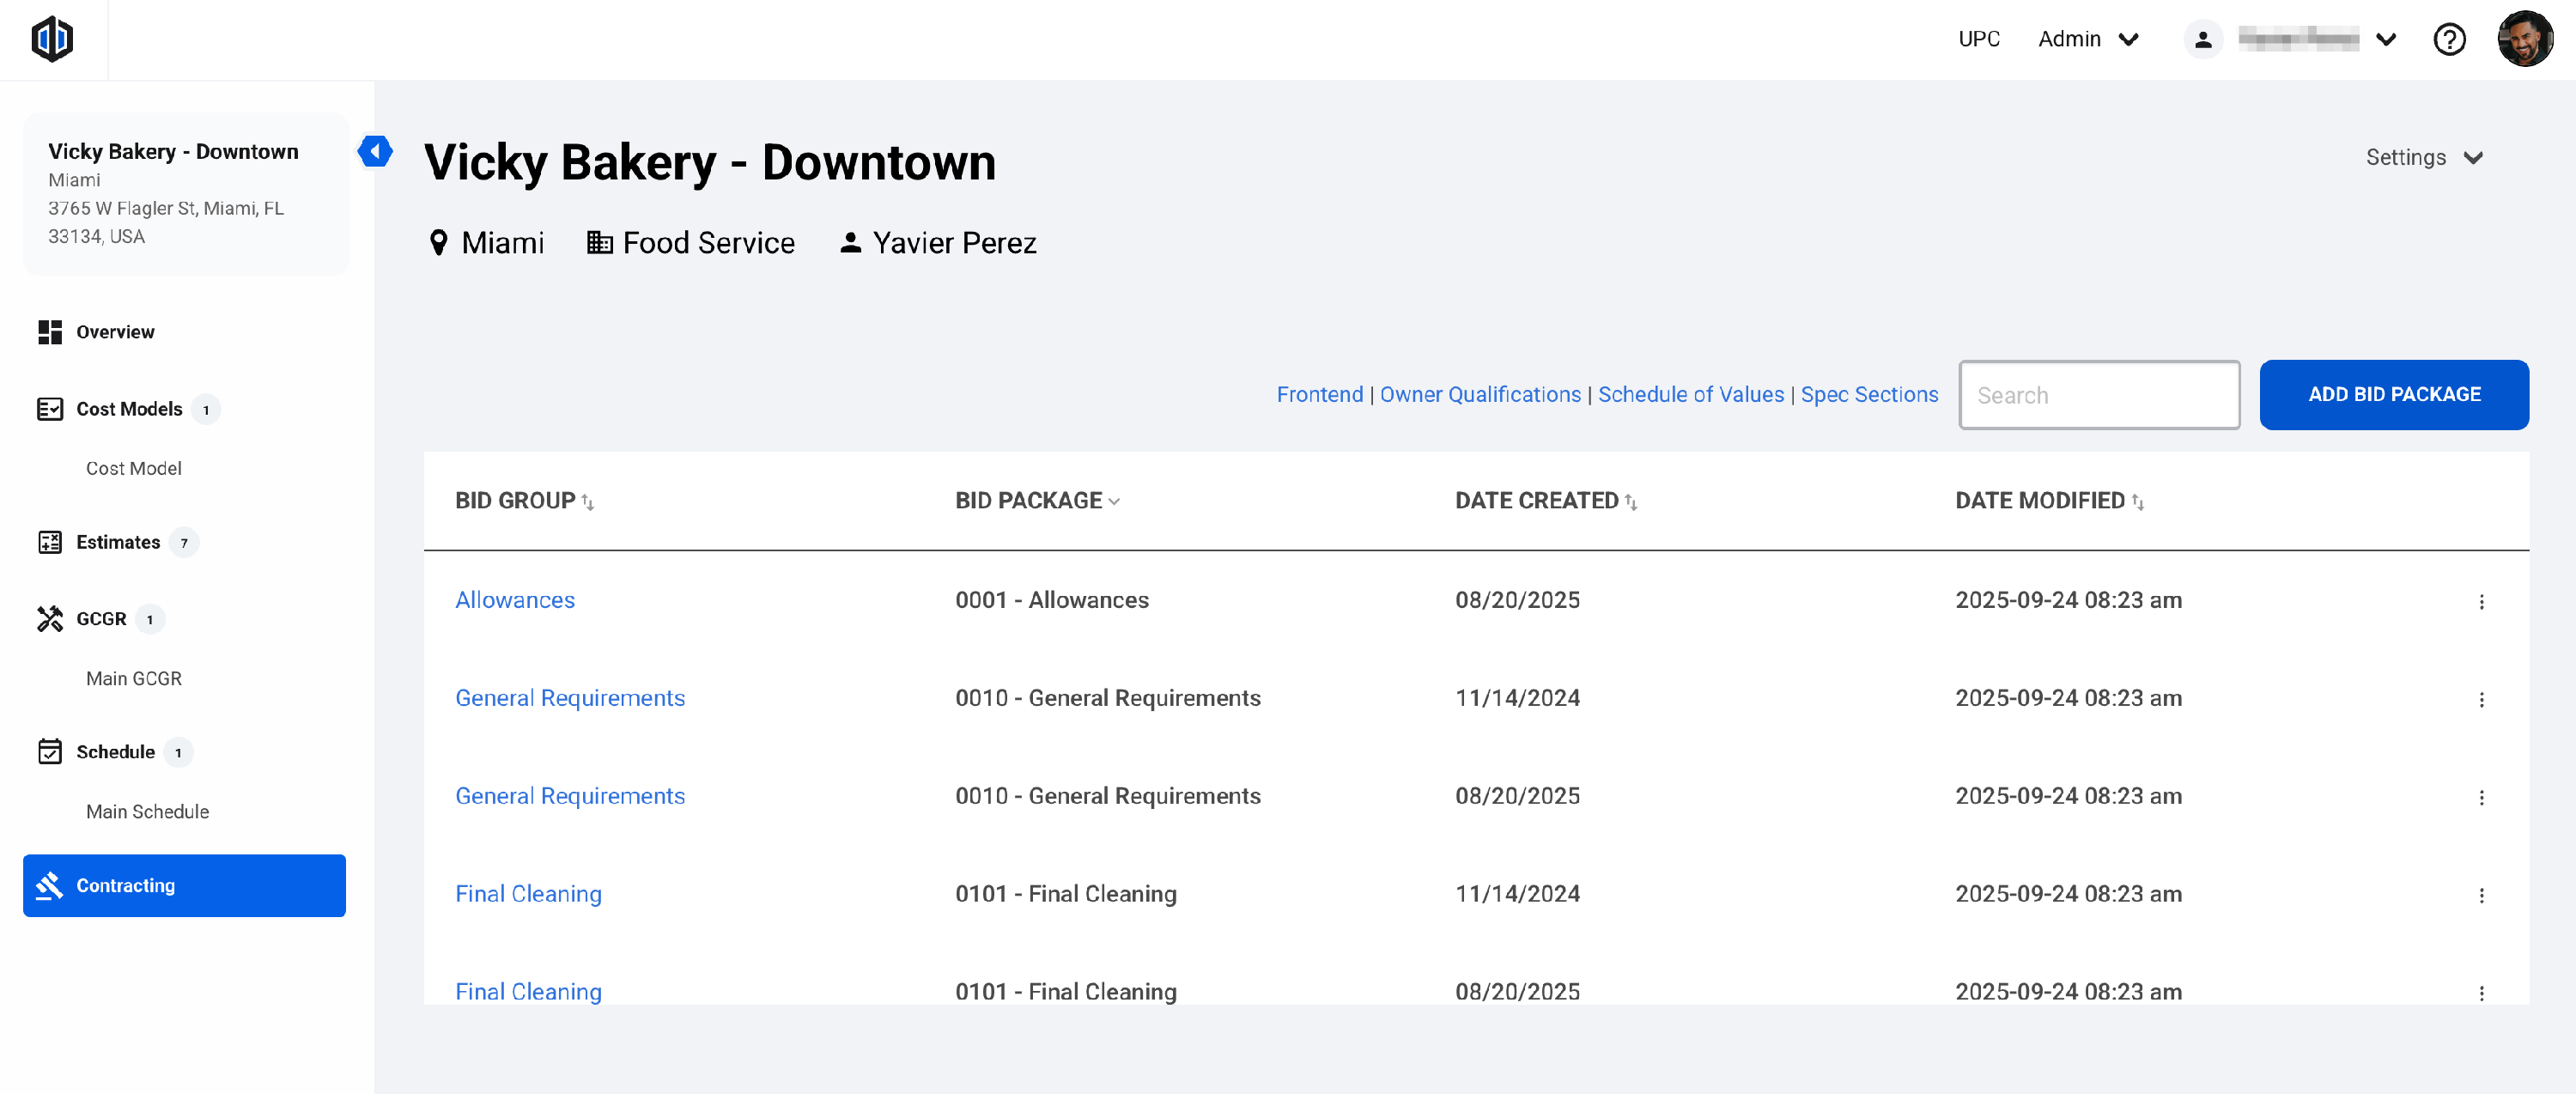Select Main GCGR in sidebar

click(134, 678)
